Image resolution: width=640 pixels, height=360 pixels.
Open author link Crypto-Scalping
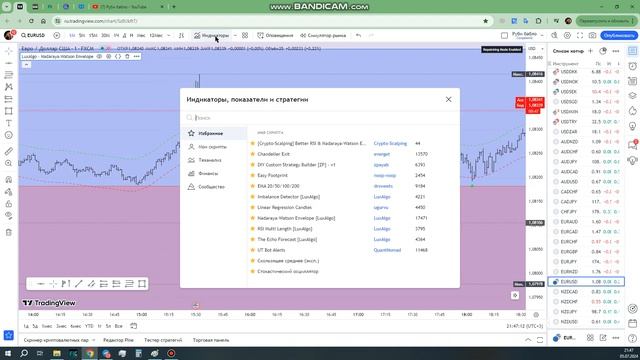tap(390, 143)
